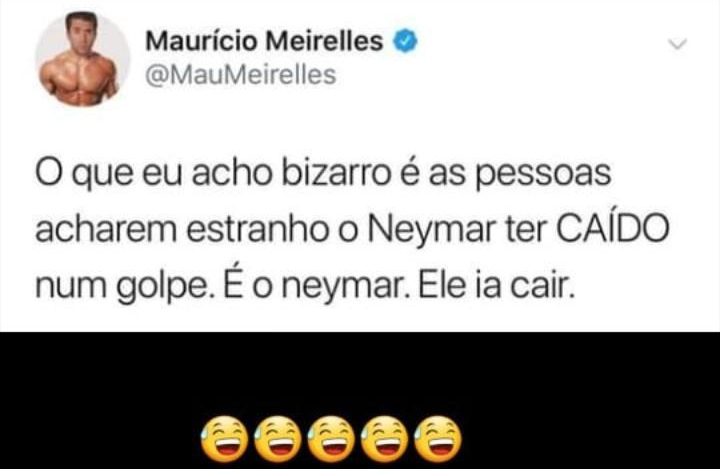Click the last laughing emoji
Image resolution: width=720 pixels, height=469 pixels.
click(x=438, y=439)
